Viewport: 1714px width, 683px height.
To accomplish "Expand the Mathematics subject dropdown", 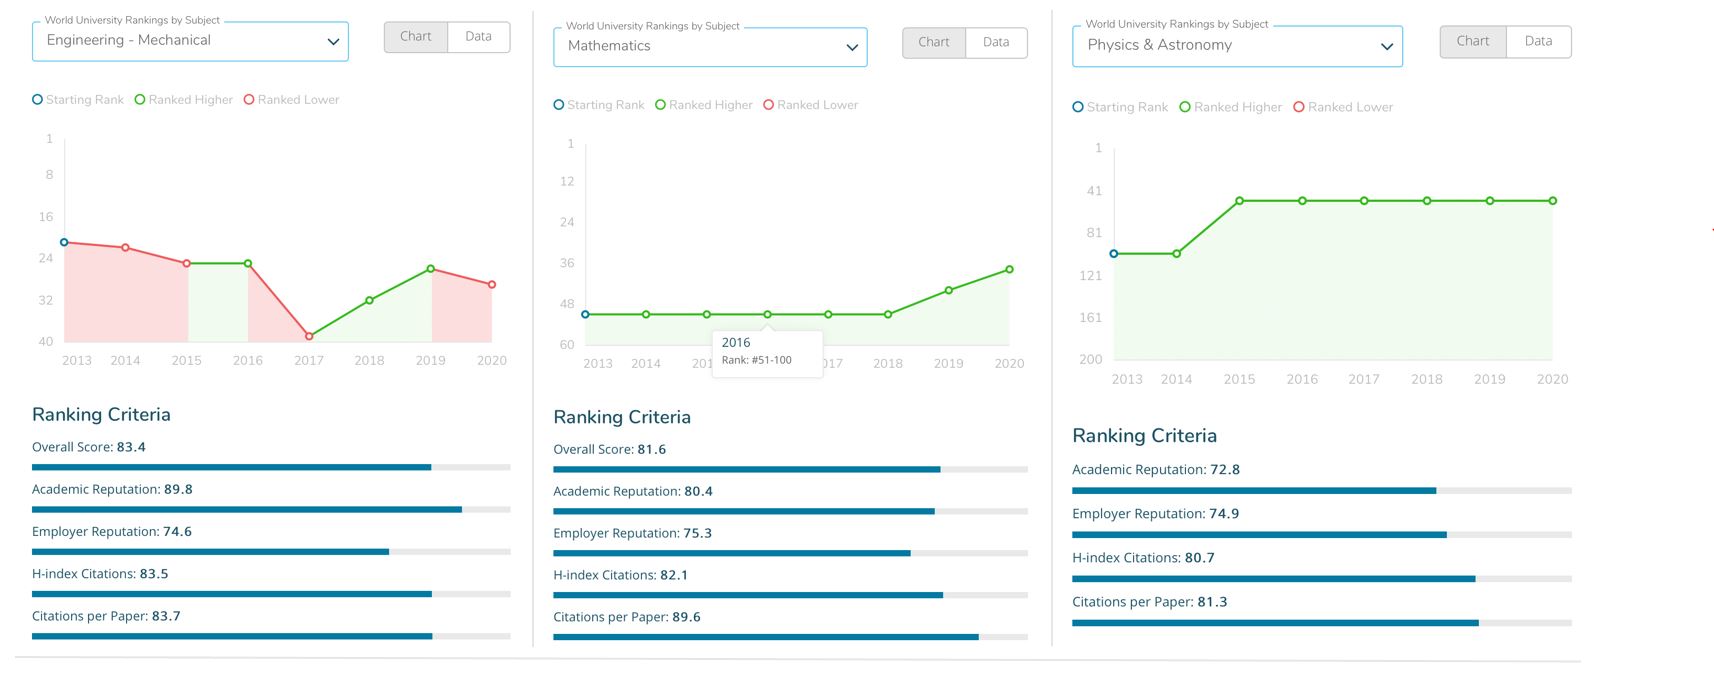I will pos(710,47).
